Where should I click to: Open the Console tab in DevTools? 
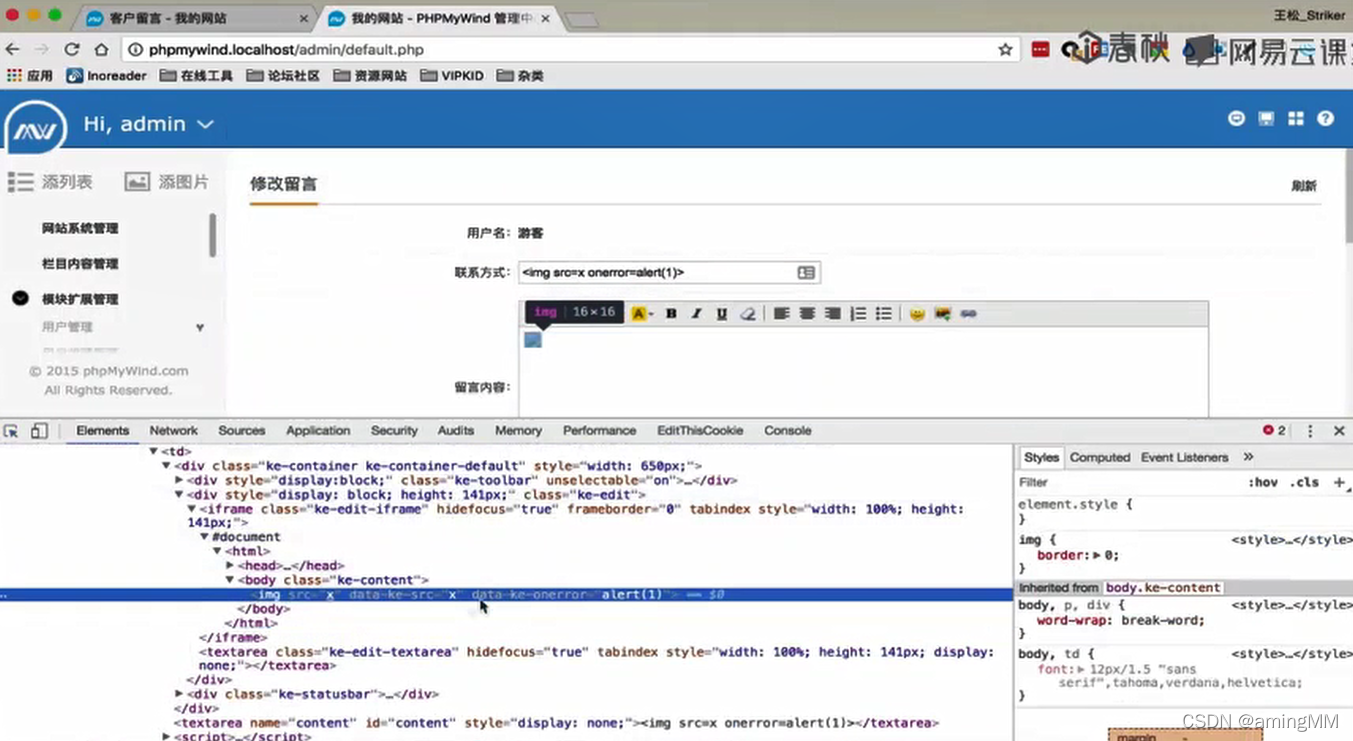click(x=787, y=431)
